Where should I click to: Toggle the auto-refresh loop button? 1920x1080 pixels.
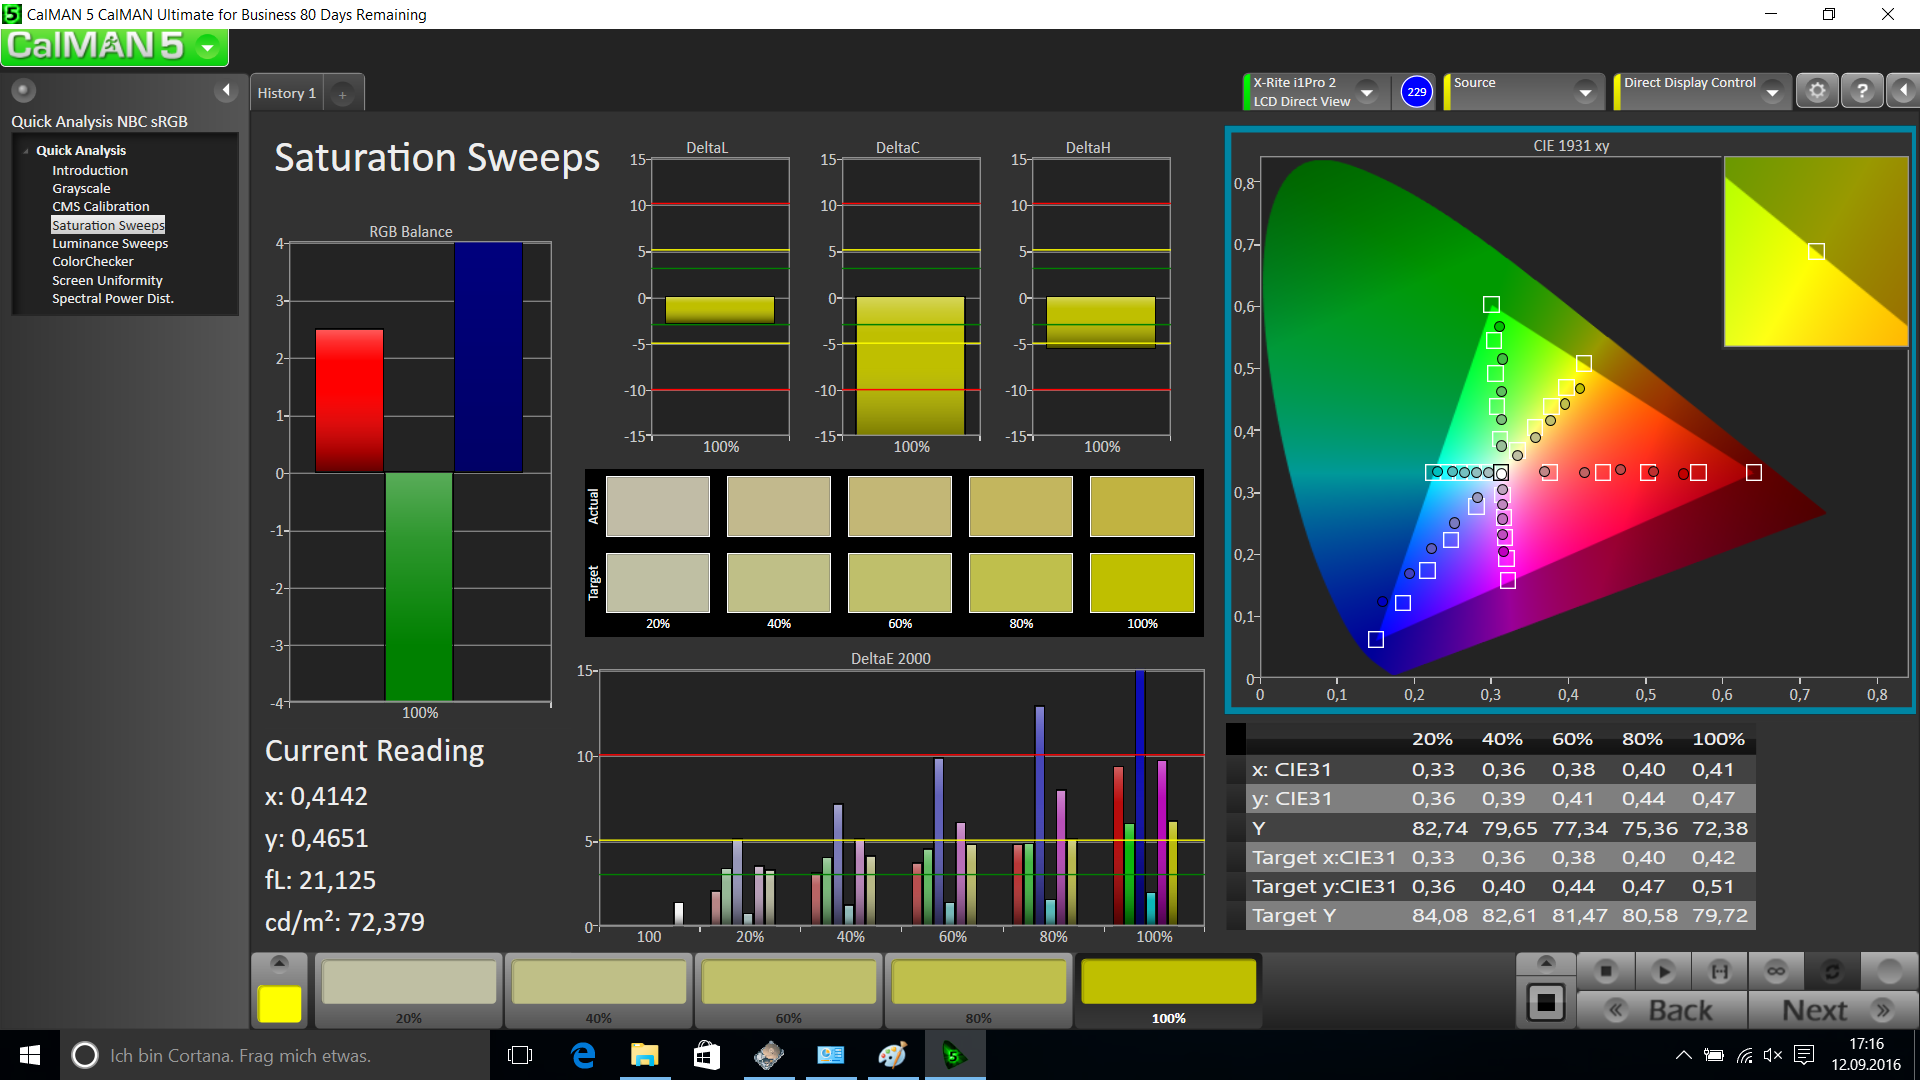click(1832, 971)
